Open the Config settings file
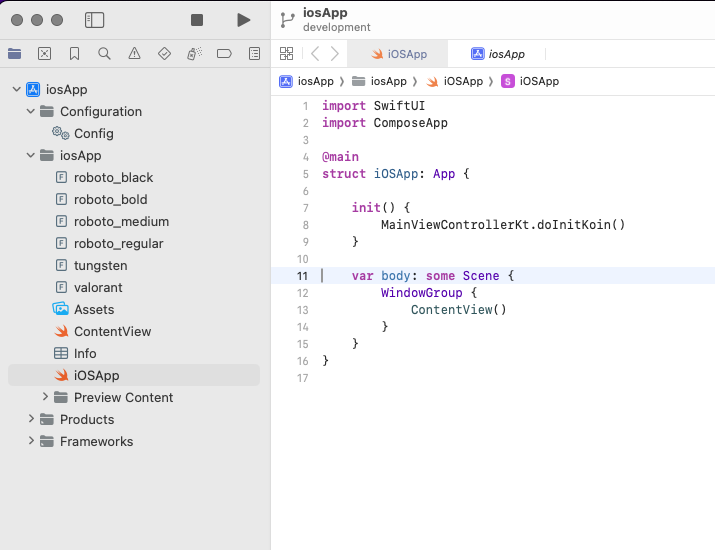715x550 pixels. tap(134, 134)
